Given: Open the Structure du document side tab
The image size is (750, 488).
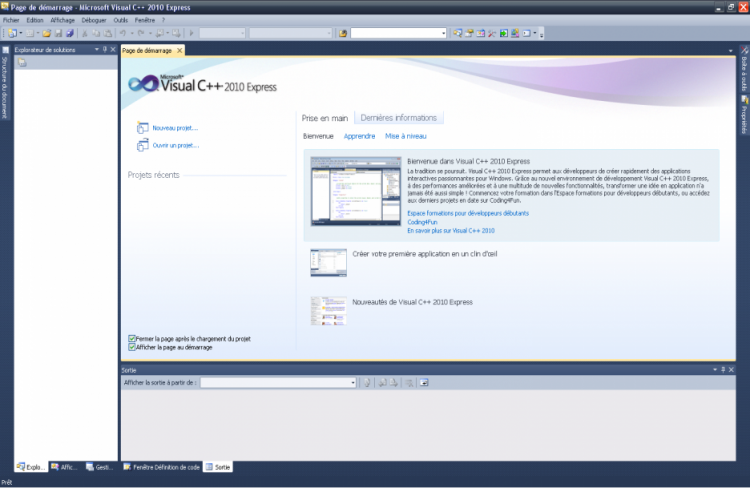Looking at the screenshot, I should [x=5, y=83].
